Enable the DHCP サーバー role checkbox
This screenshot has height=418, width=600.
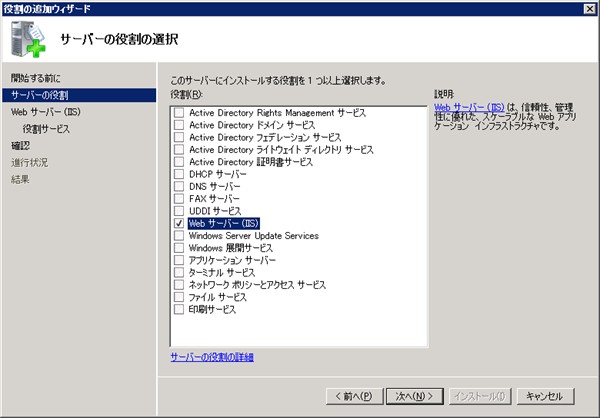(179, 174)
